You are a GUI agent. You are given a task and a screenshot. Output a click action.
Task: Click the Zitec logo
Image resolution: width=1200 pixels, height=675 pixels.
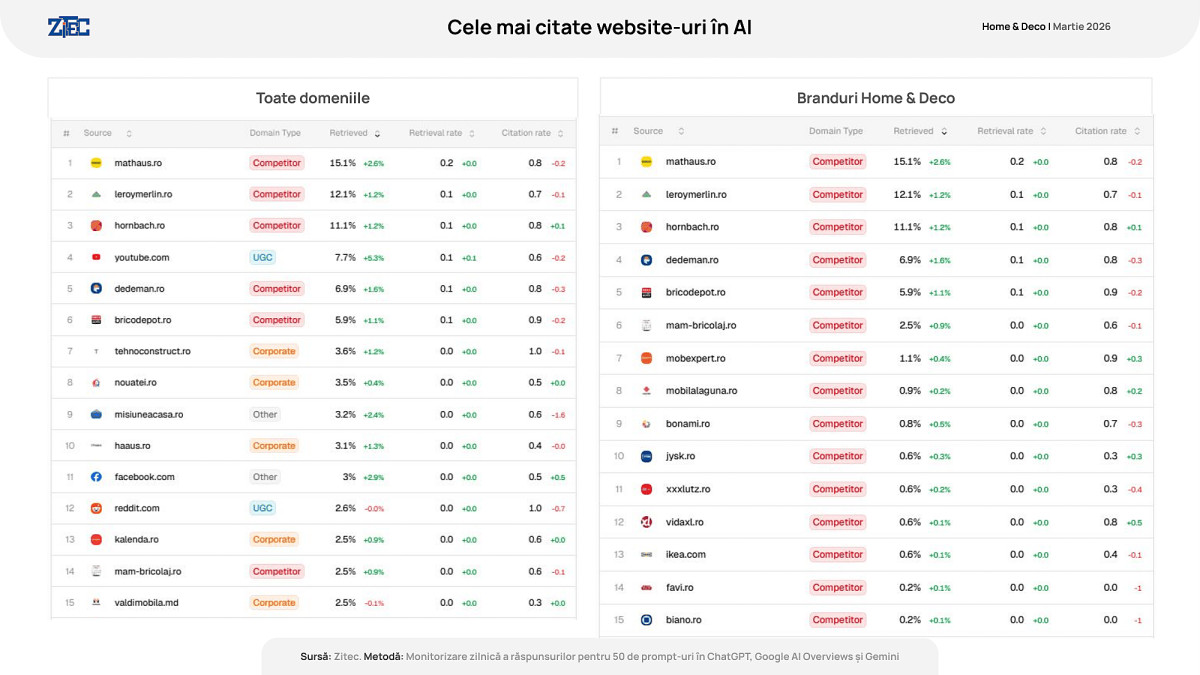(x=69, y=27)
